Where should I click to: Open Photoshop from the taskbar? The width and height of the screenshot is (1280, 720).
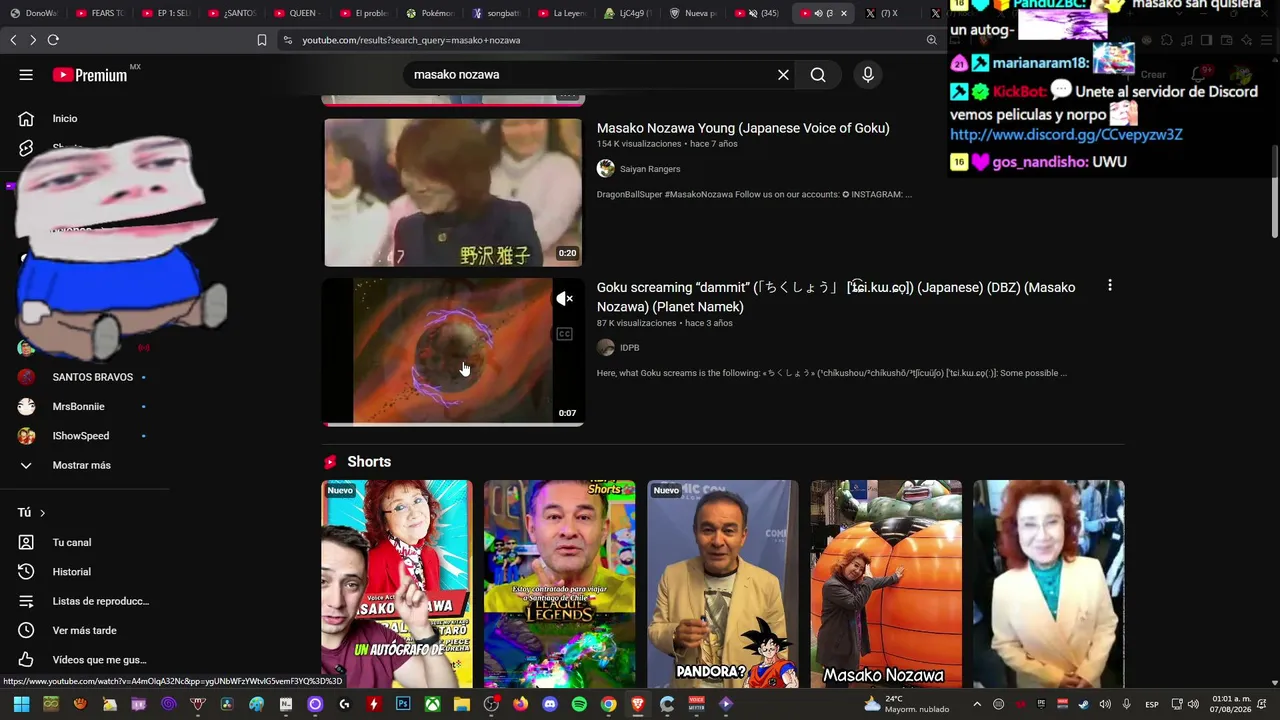pos(403,704)
